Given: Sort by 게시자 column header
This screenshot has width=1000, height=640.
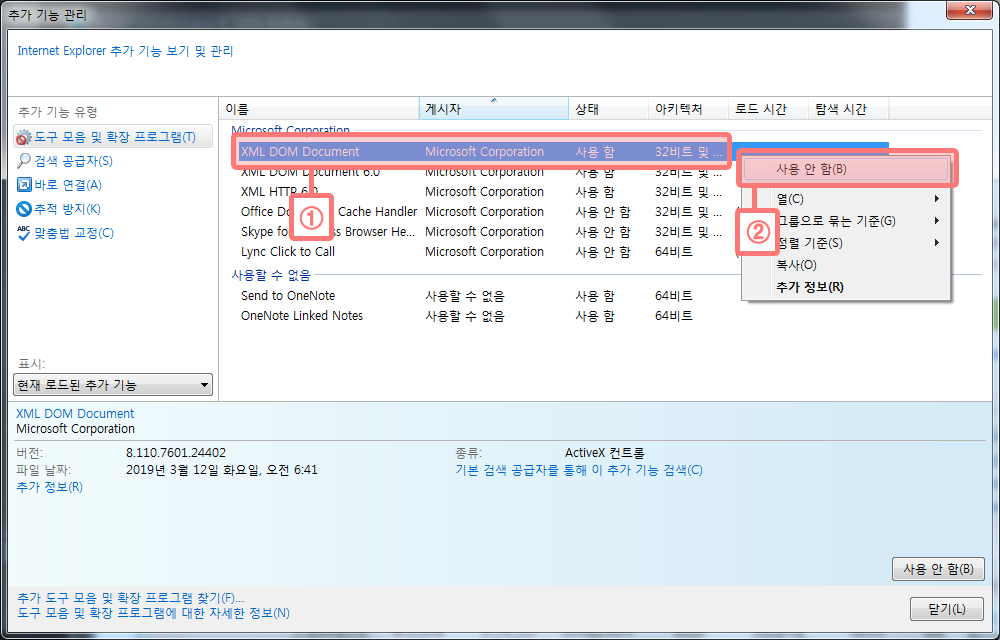Looking at the screenshot, I should [494, 109].
